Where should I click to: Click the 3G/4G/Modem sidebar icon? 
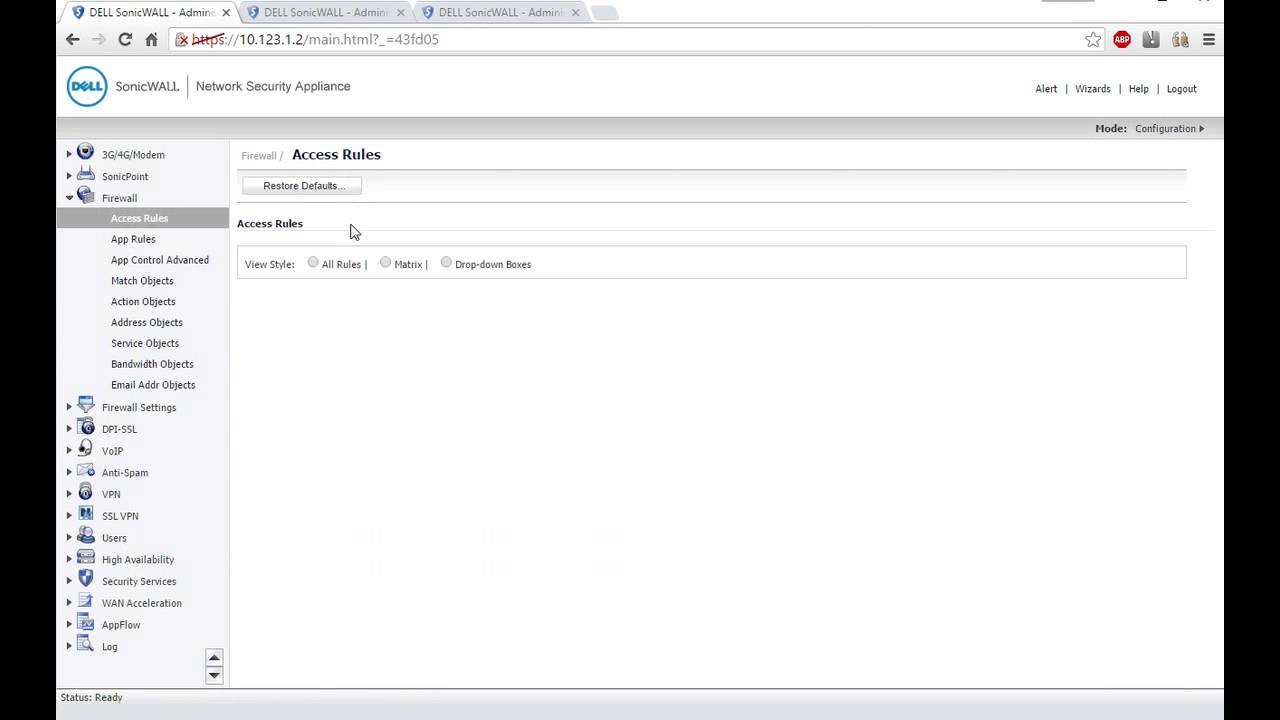pyautogui.click(x=85, y=152)
